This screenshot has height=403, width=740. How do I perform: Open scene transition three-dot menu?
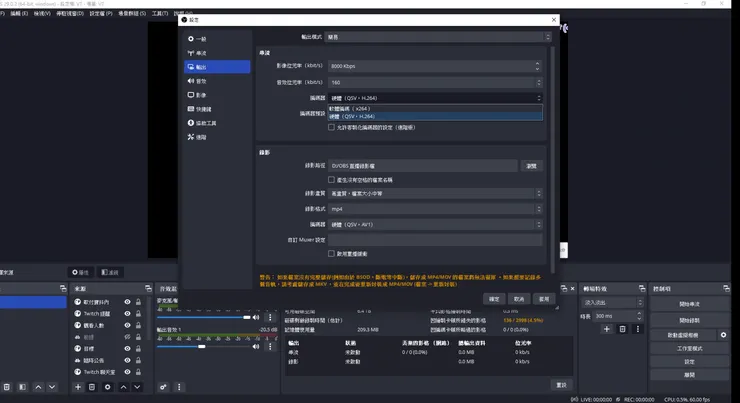coord(638,329)
